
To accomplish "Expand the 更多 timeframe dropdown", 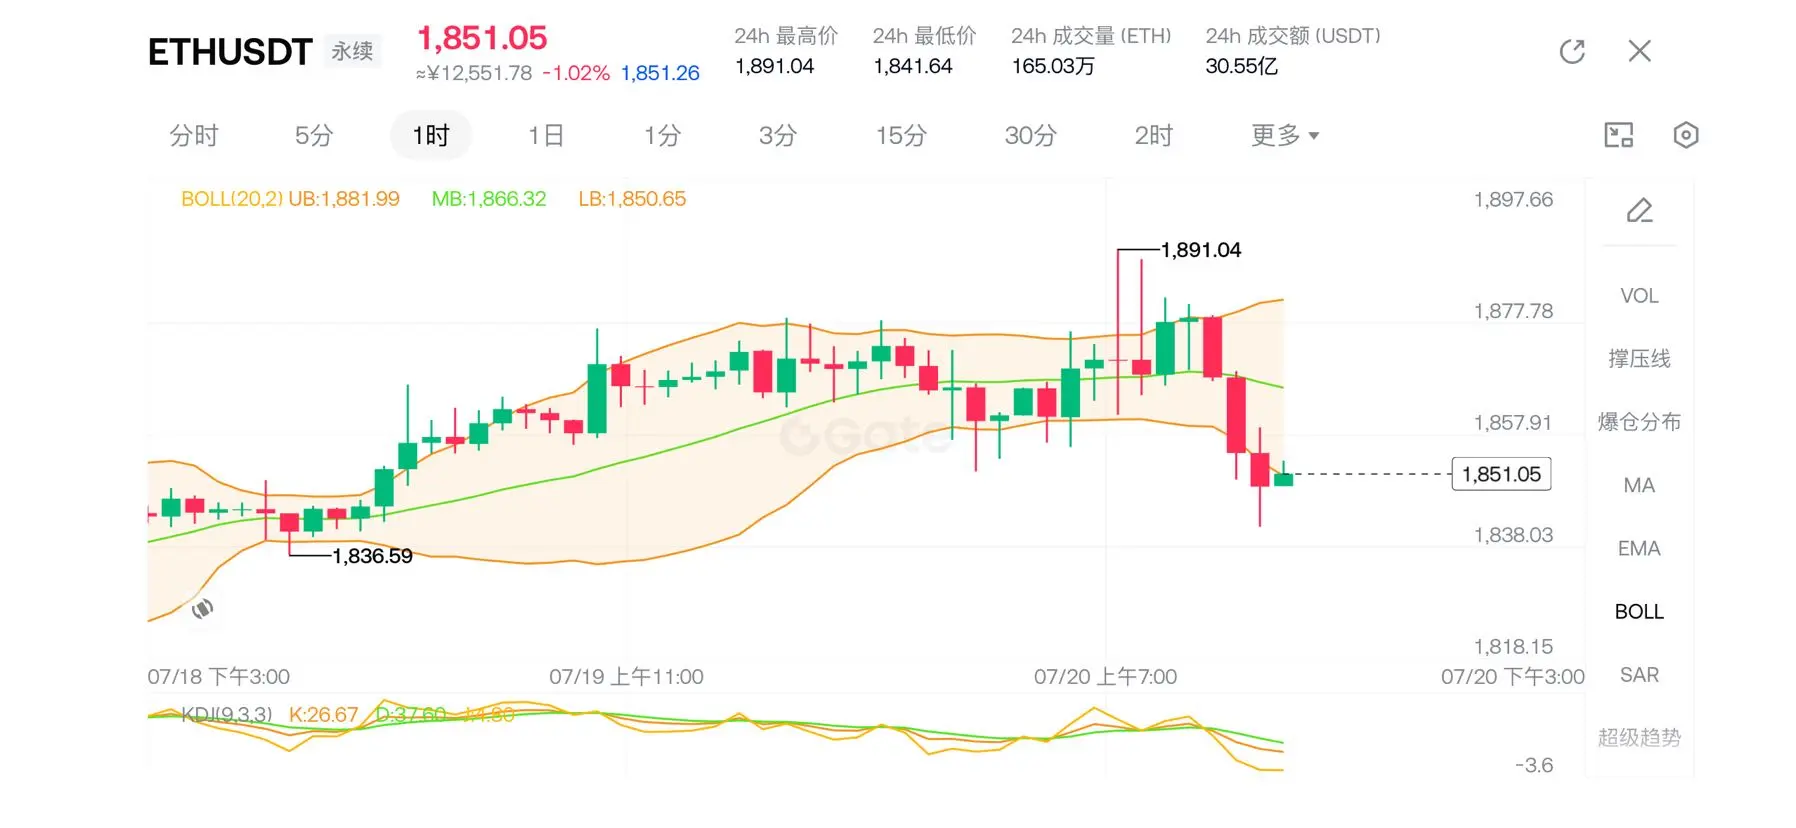I will 1285,135.
